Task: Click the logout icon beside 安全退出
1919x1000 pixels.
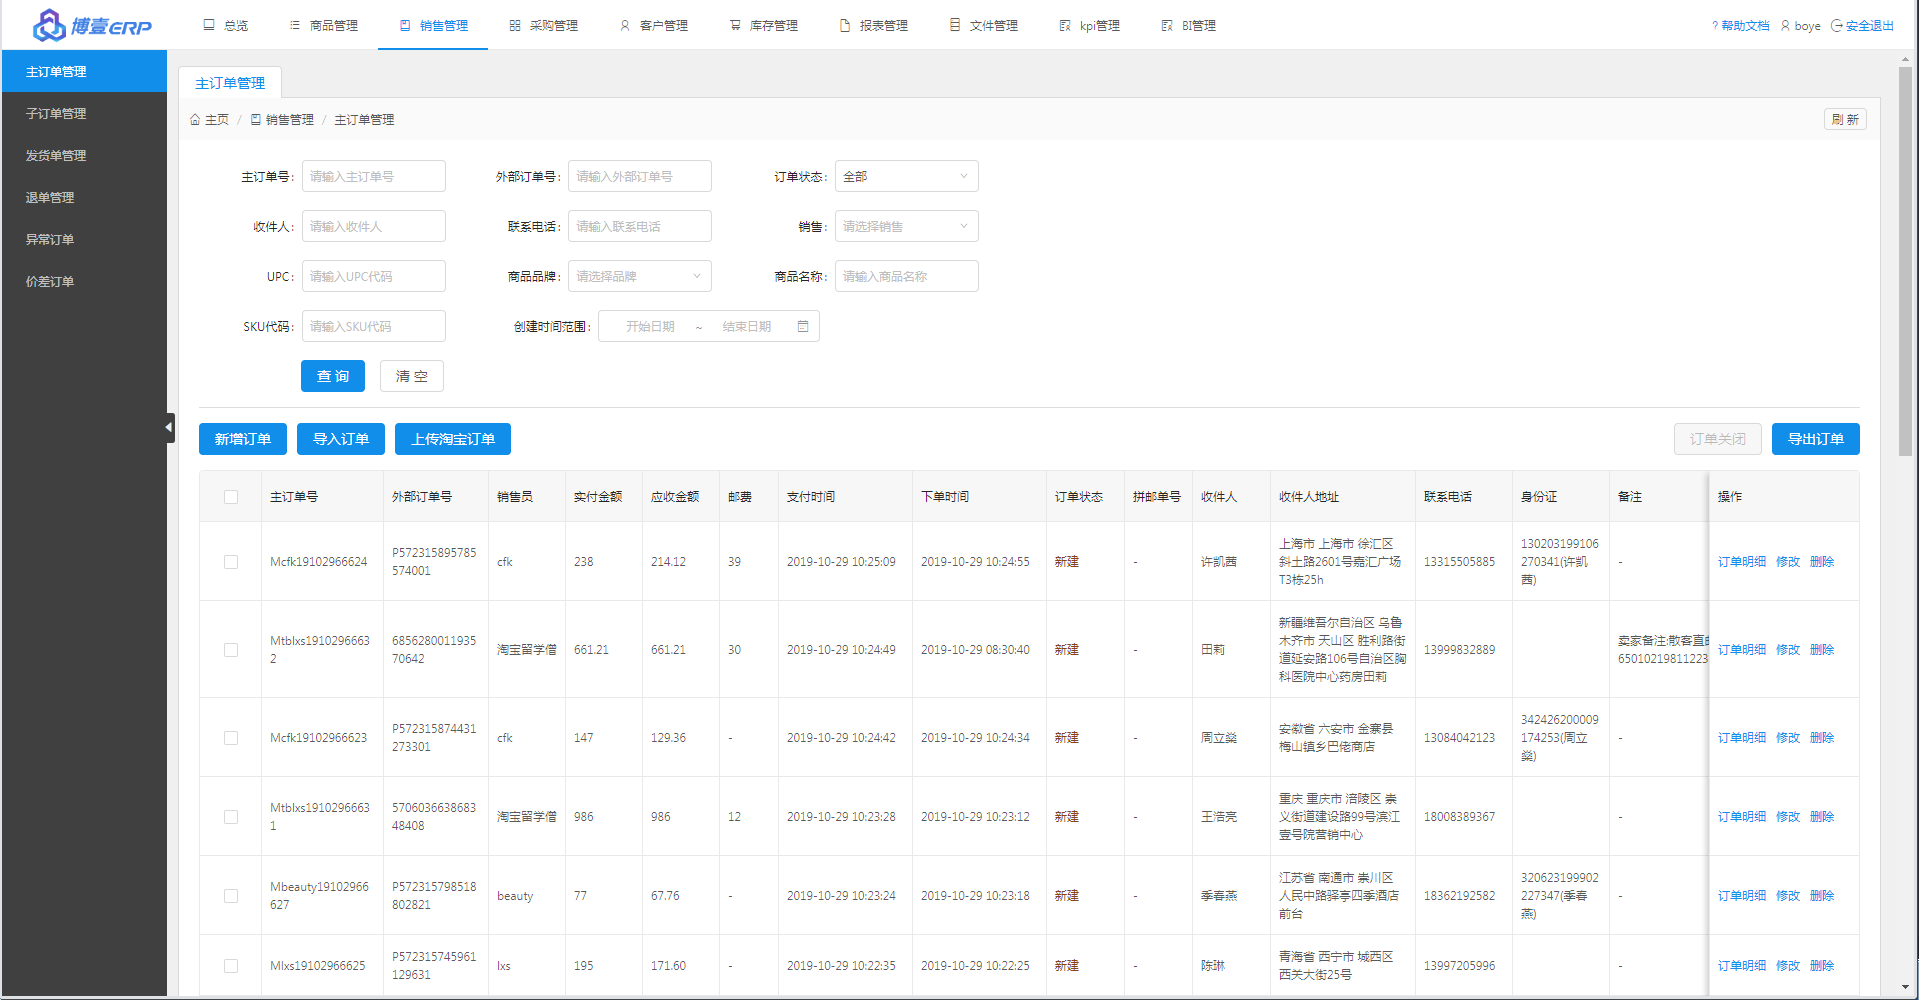Action: [1836, 26]
